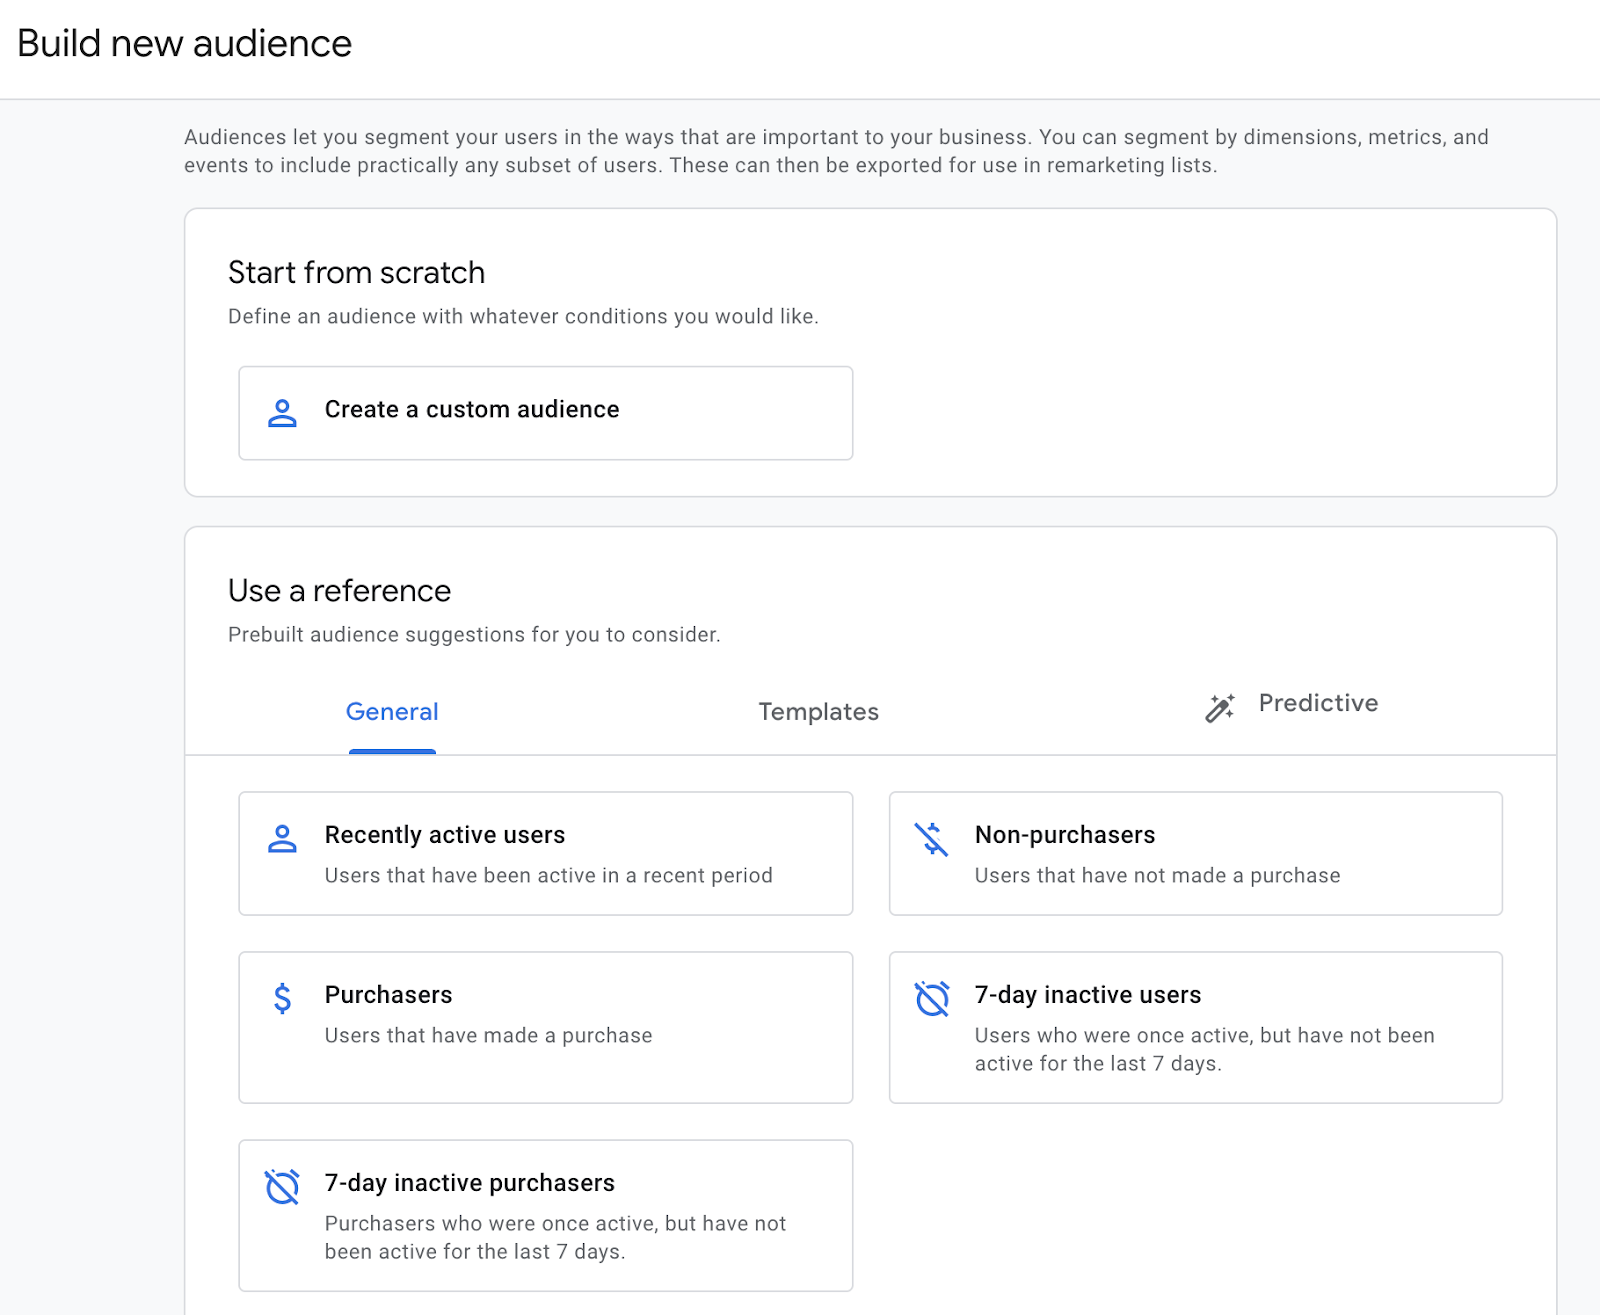1600x1315 pixels.
Task: Open the Templates tab
Action: coord(818,712)
